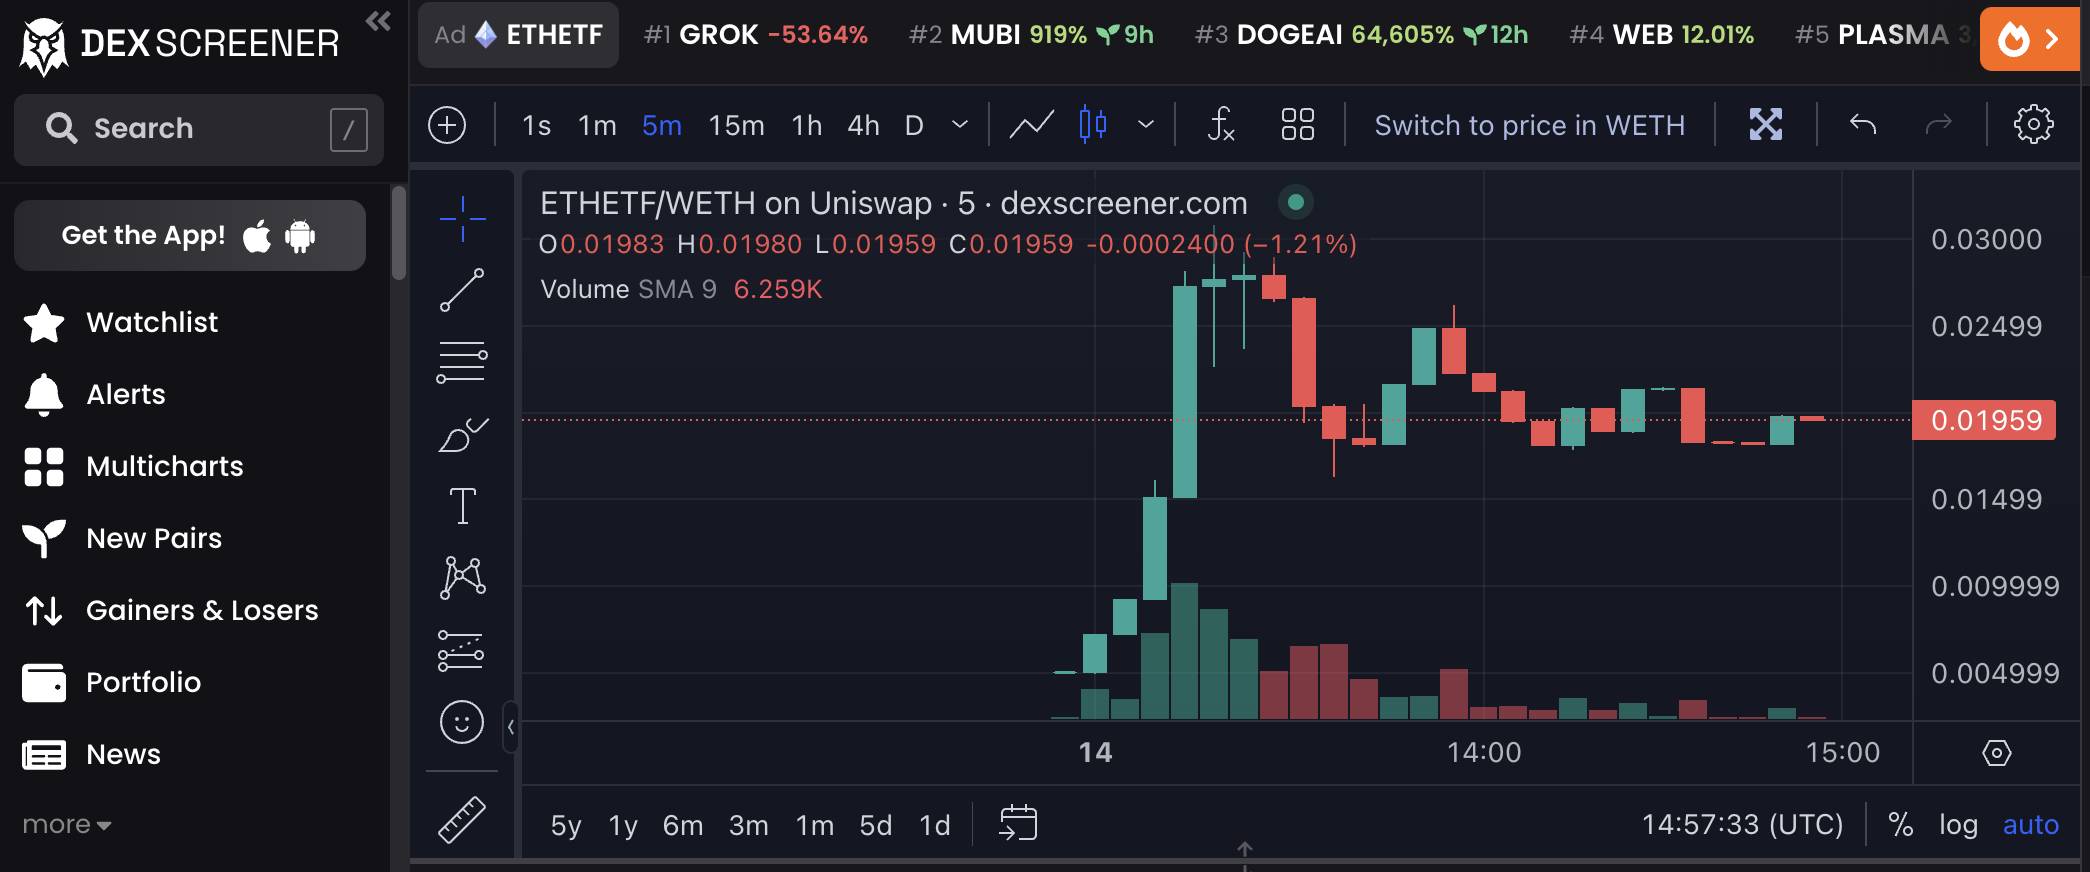Viewport: 2090px width, 872px height.
Task: Undo the last chart action
Action: point(1863,125)
